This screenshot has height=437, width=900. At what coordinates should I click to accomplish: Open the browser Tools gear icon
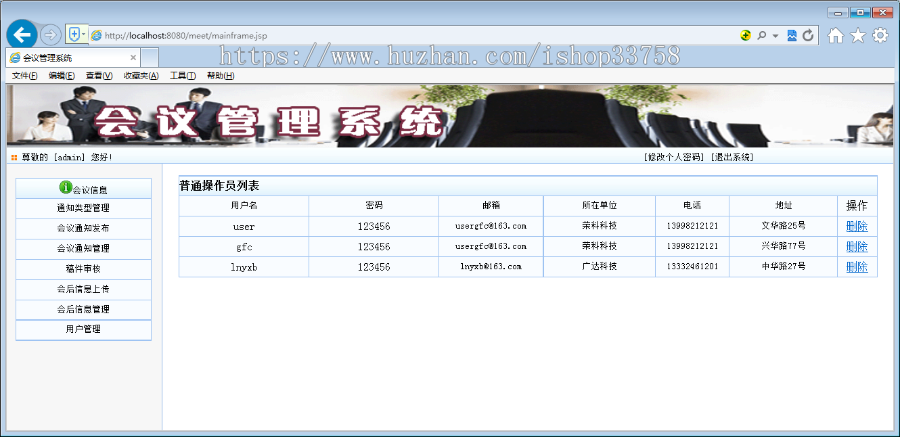[880, 36]
